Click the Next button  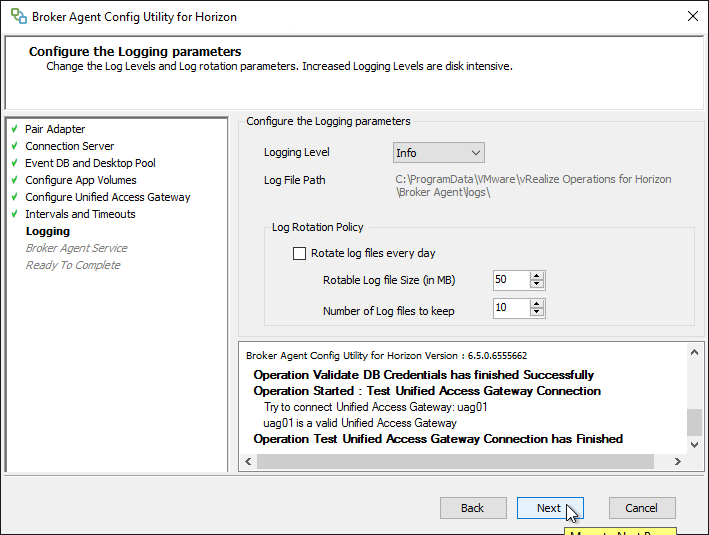click(550, 508)
